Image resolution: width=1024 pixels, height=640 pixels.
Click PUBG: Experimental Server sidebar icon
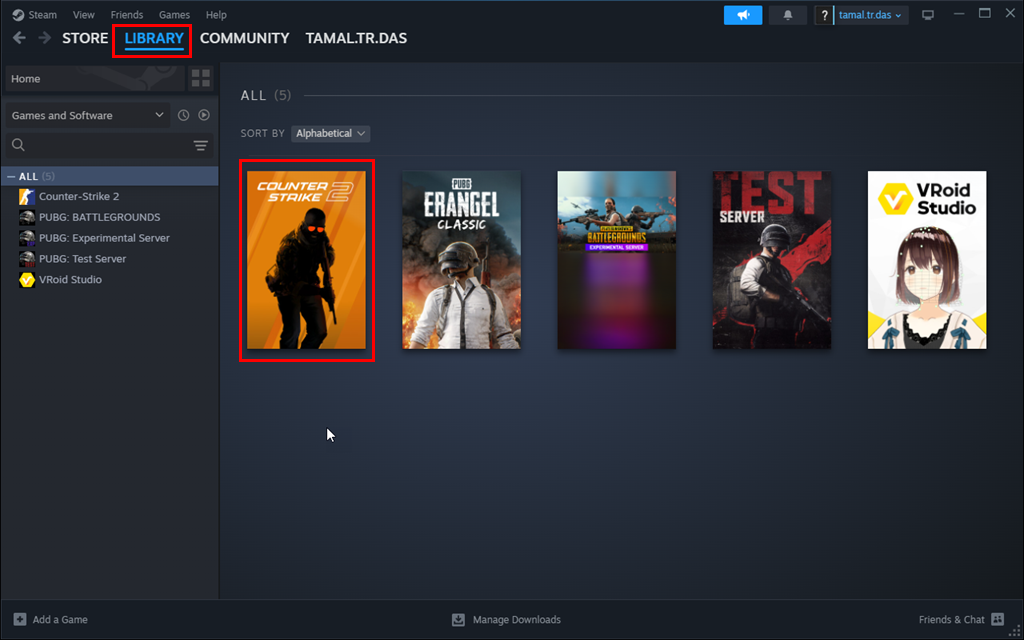pos(27,238)
